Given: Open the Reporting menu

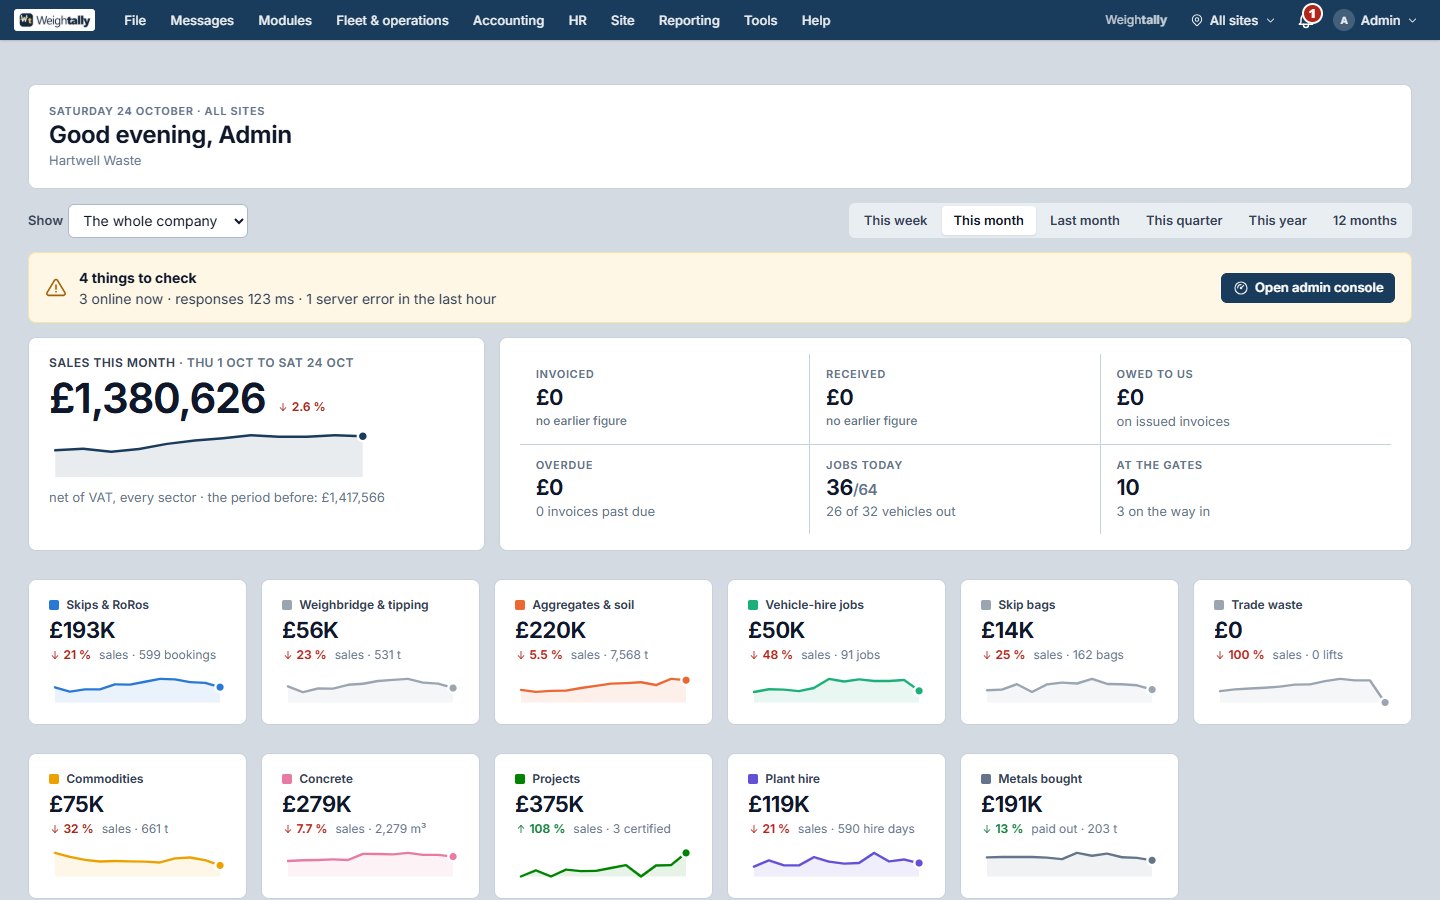Looking at the screenshot, I should click(x=689, y=20).
